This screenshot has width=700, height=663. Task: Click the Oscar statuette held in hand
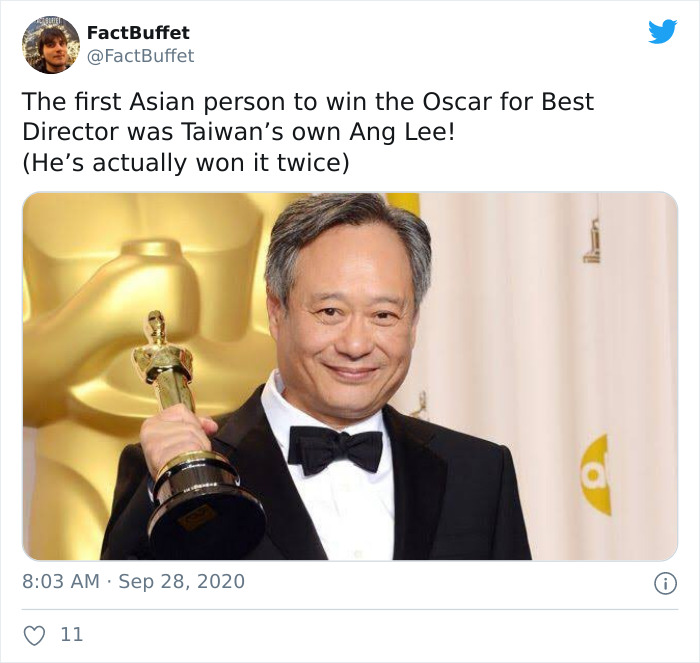(x=193, y=433)
